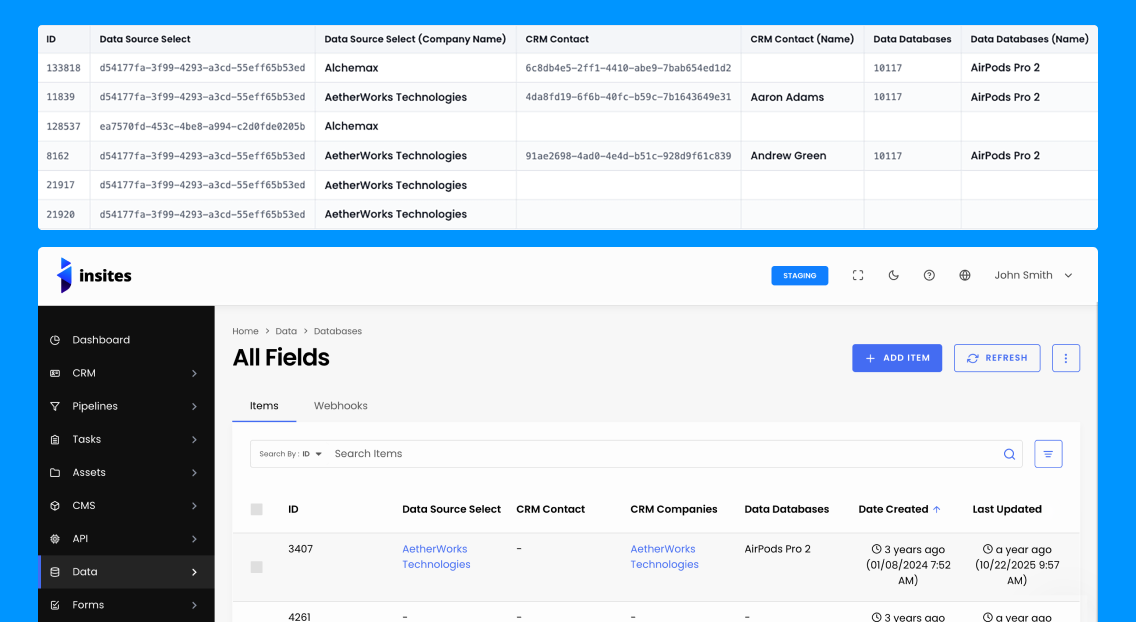Click ID 133818 cell in top table
The height and width of the screenshot is (622, 1136).
[x=64, y=68]
